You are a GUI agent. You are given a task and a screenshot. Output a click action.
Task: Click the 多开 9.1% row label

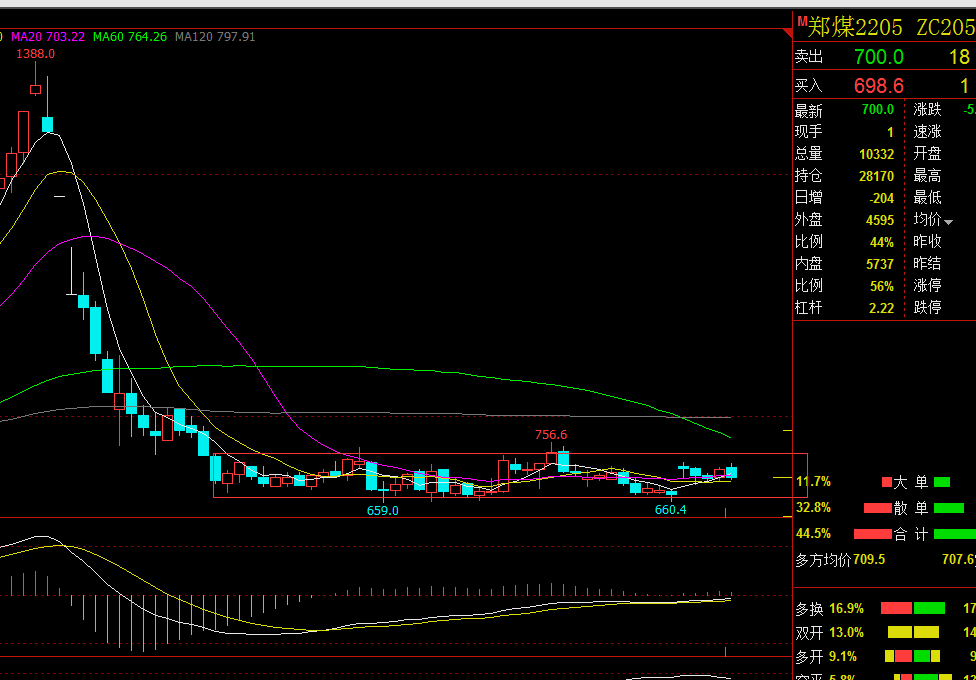click(825, 656)
